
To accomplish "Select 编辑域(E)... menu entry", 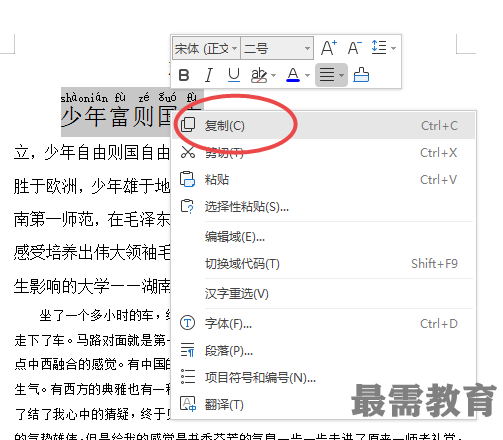I will [324, 237].
